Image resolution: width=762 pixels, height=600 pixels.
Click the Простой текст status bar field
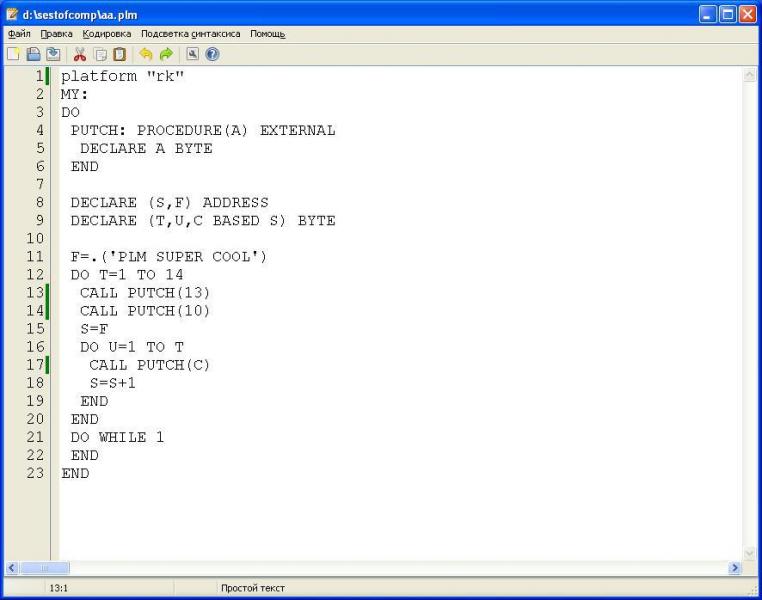tap(252, 589)
